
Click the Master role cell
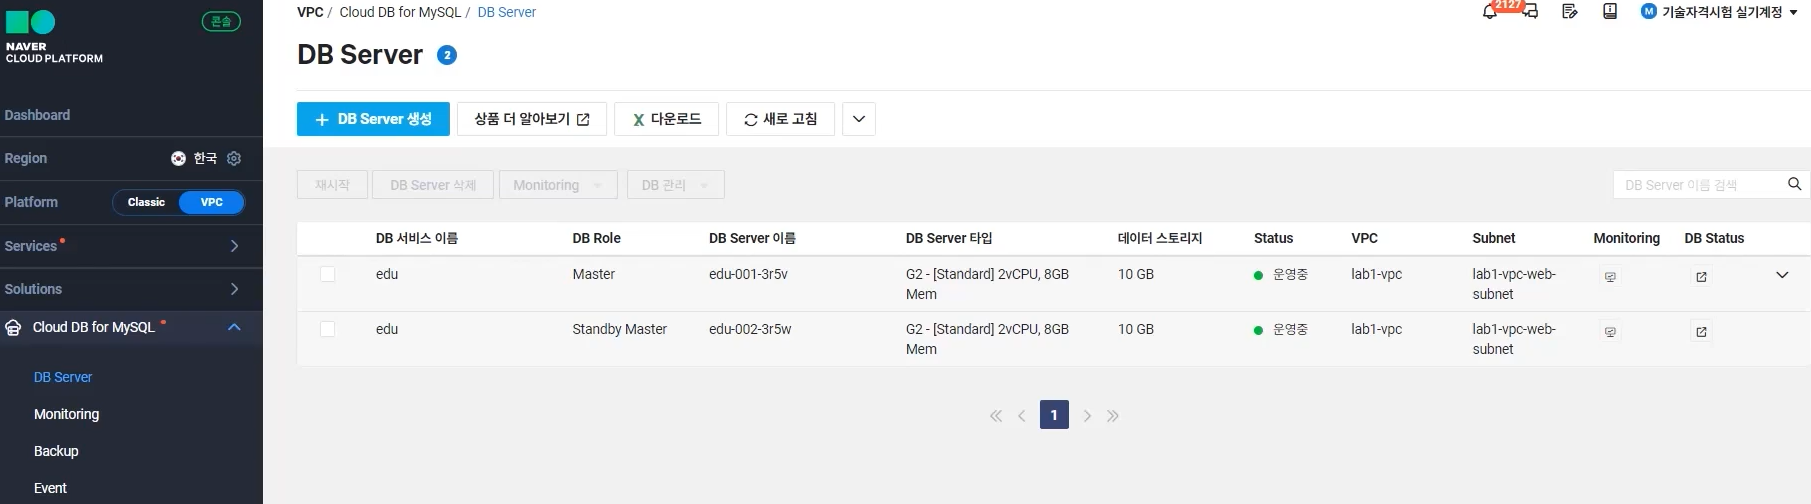593,274
